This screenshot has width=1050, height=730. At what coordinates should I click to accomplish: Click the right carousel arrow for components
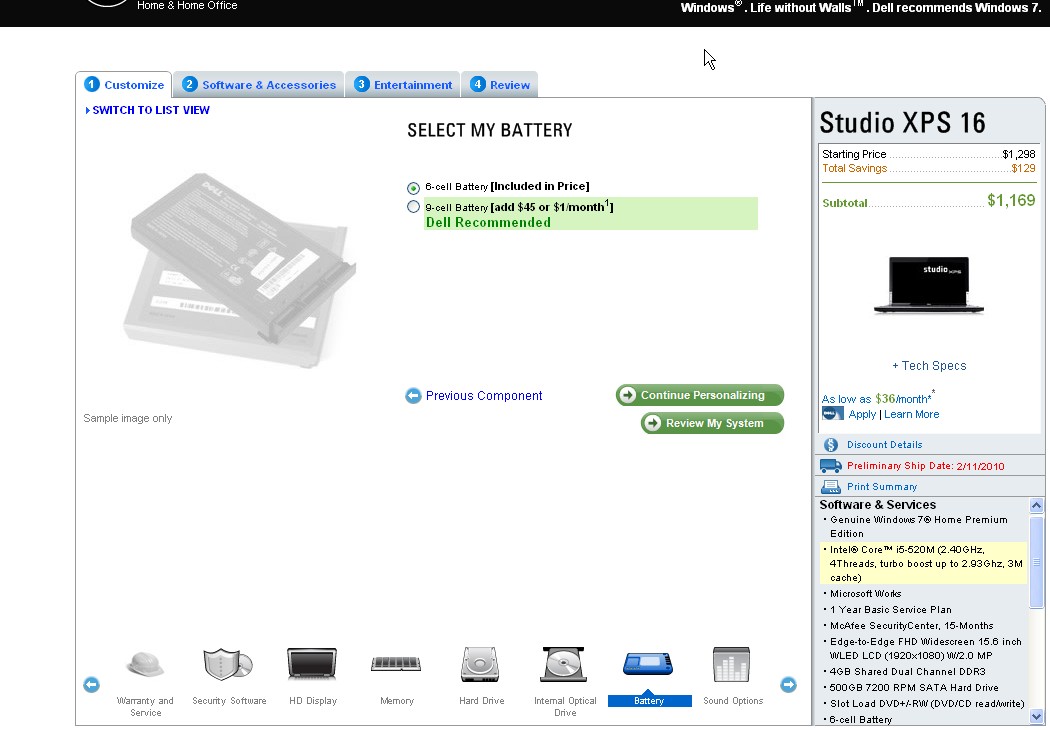[x=788, y=684]
